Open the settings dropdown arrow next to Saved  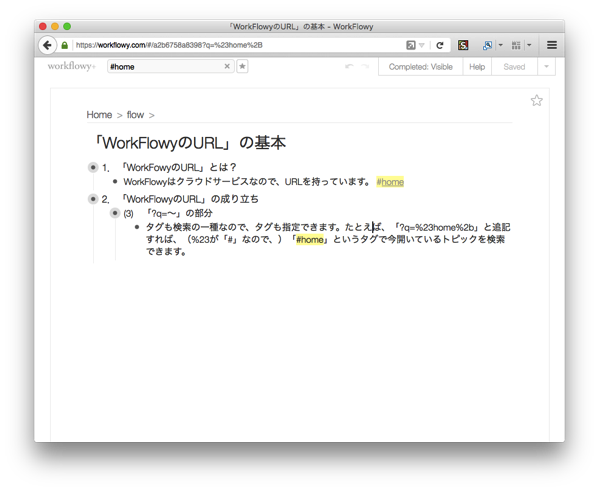pyautogui.click(x=546, y=67)
